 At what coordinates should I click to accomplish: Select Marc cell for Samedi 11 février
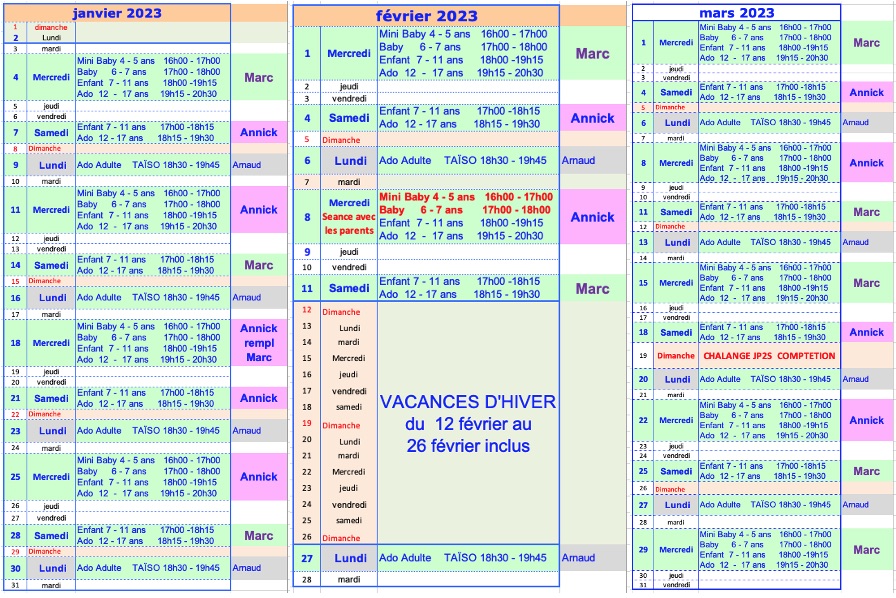592,289
